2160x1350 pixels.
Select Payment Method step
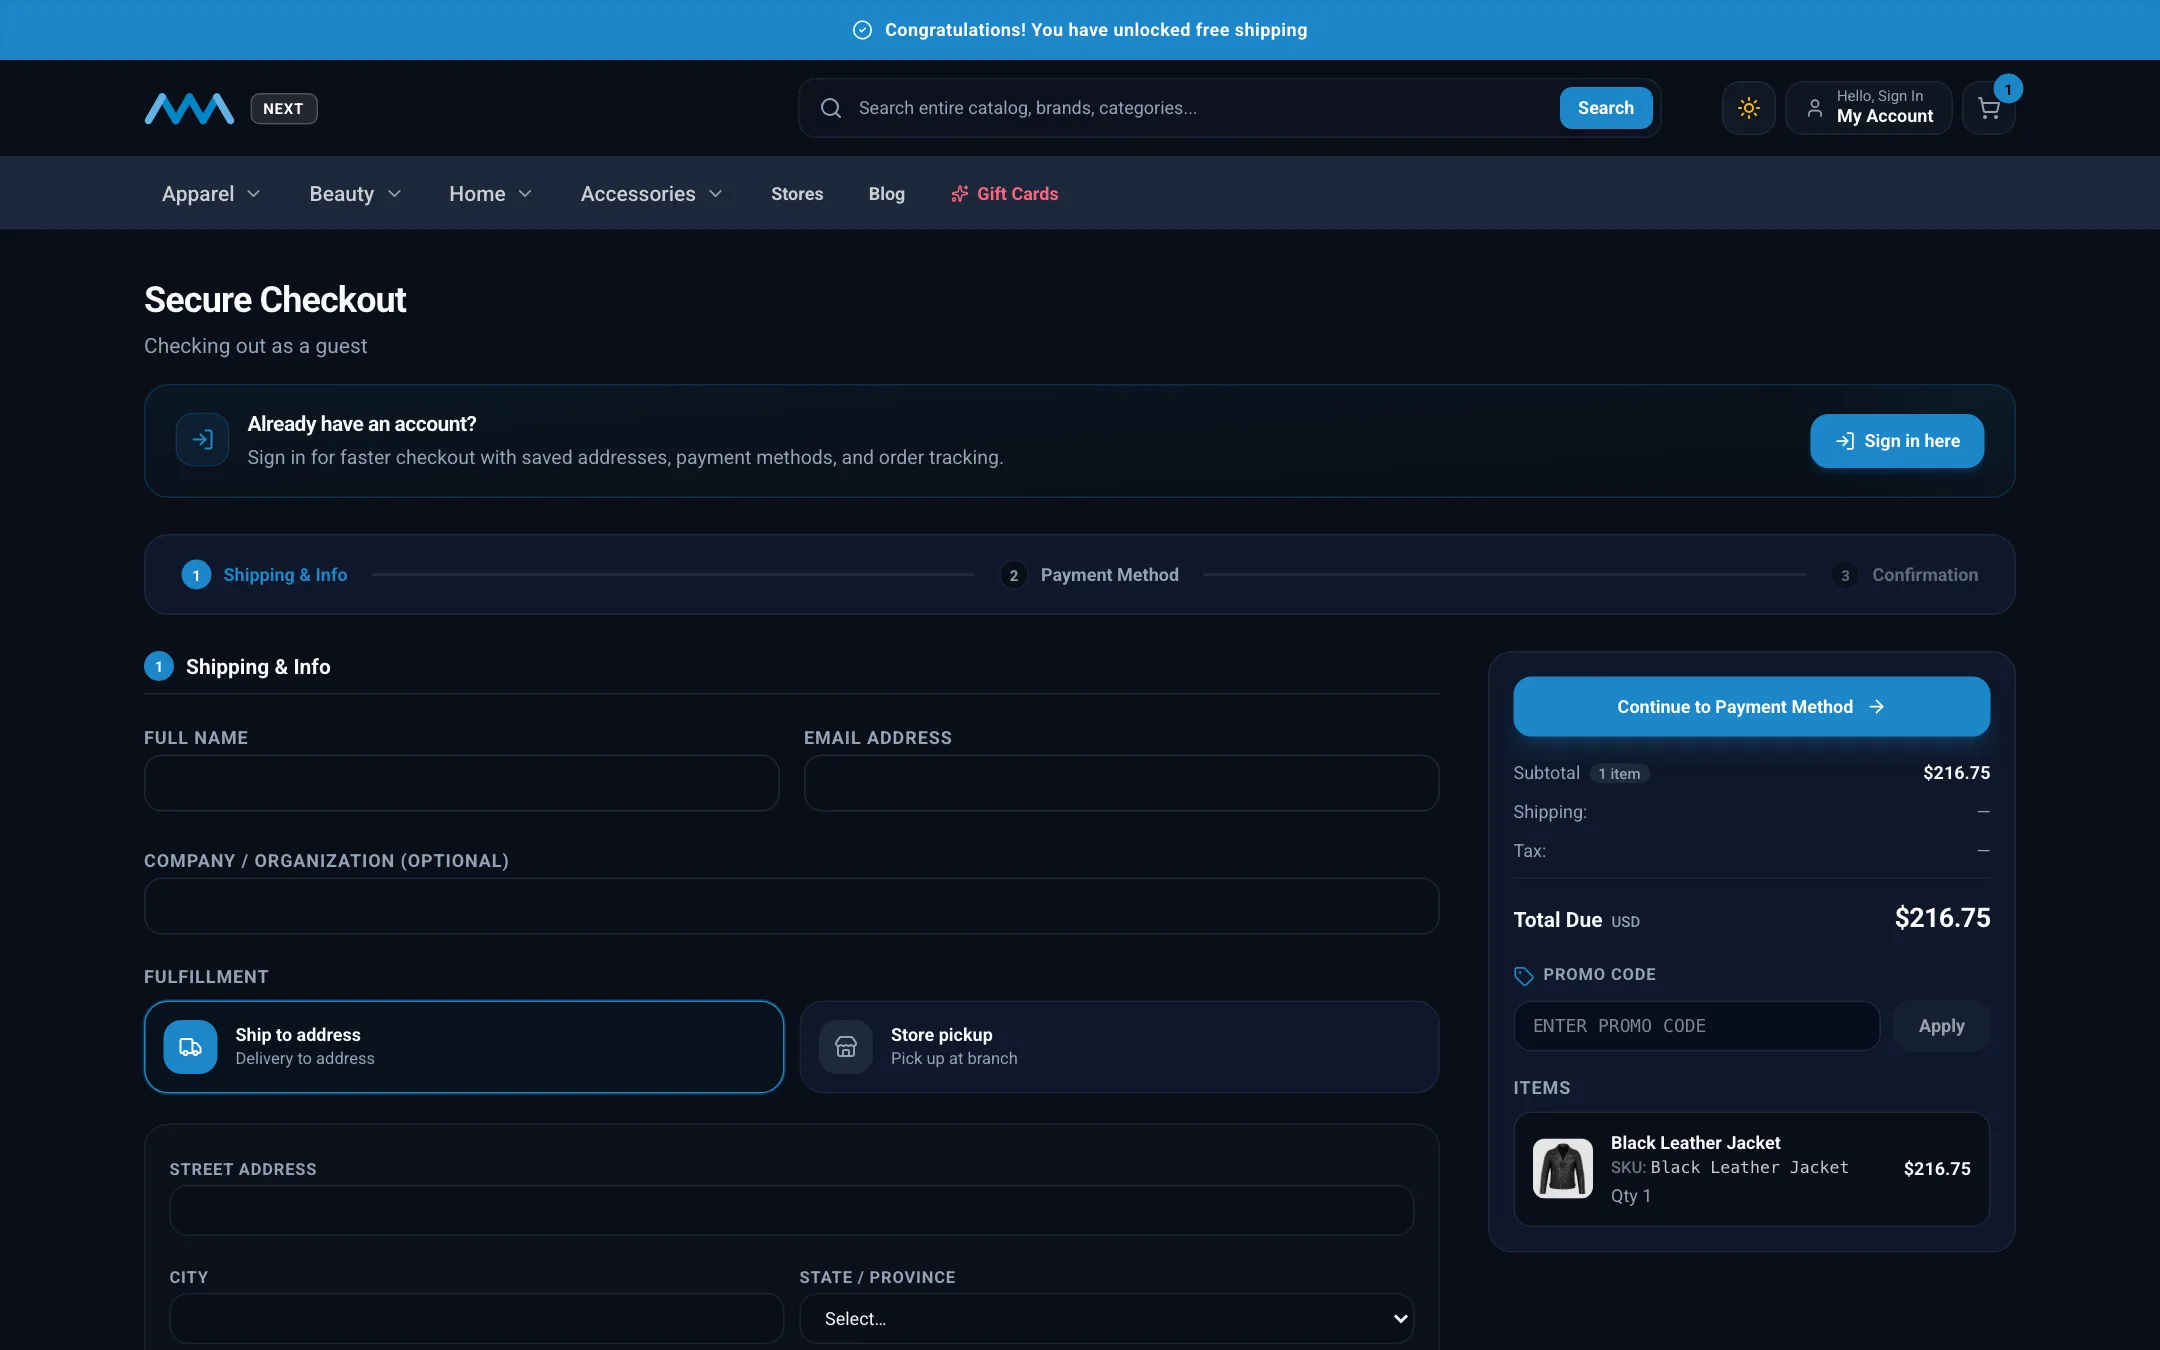point(1089,575)
